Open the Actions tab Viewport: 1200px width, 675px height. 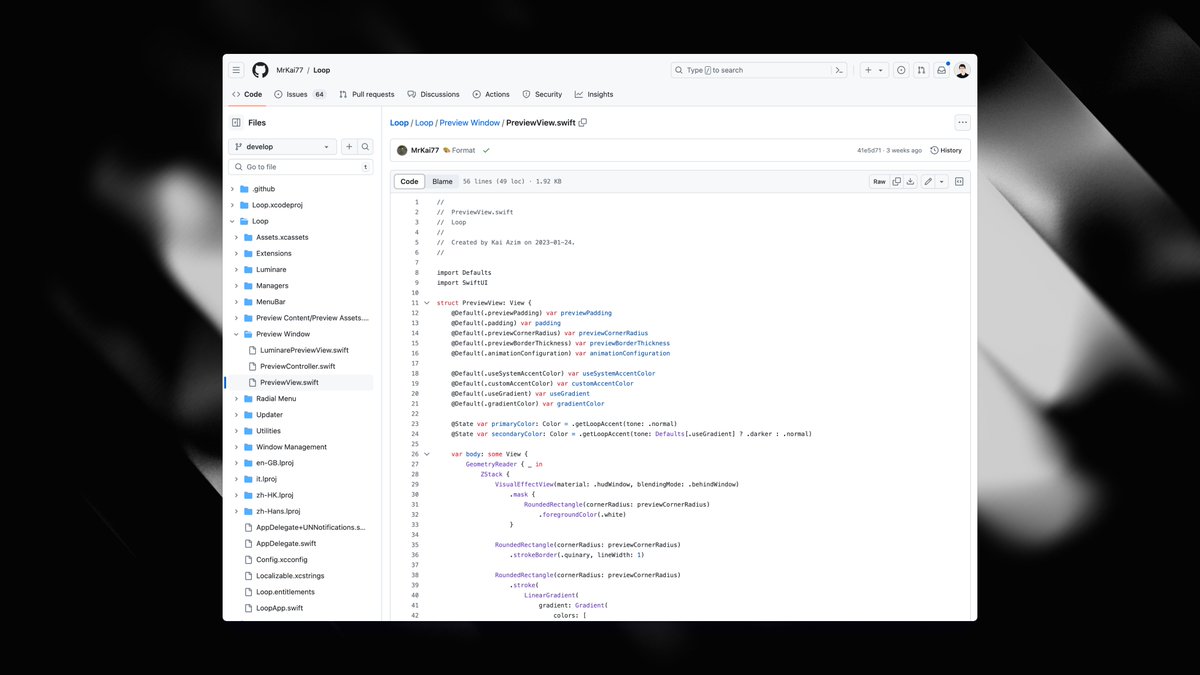(491, 94)
